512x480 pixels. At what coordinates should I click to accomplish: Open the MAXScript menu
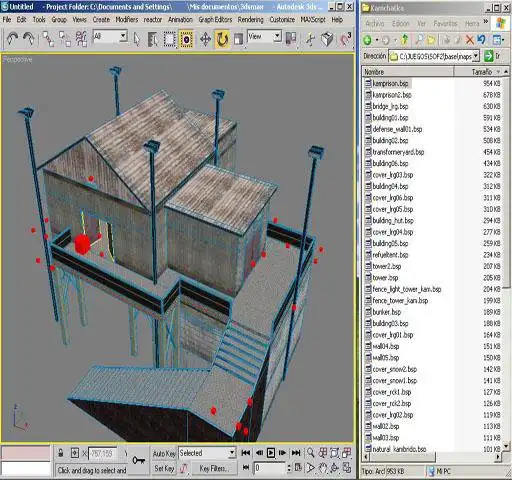click(x=313, y=20)
